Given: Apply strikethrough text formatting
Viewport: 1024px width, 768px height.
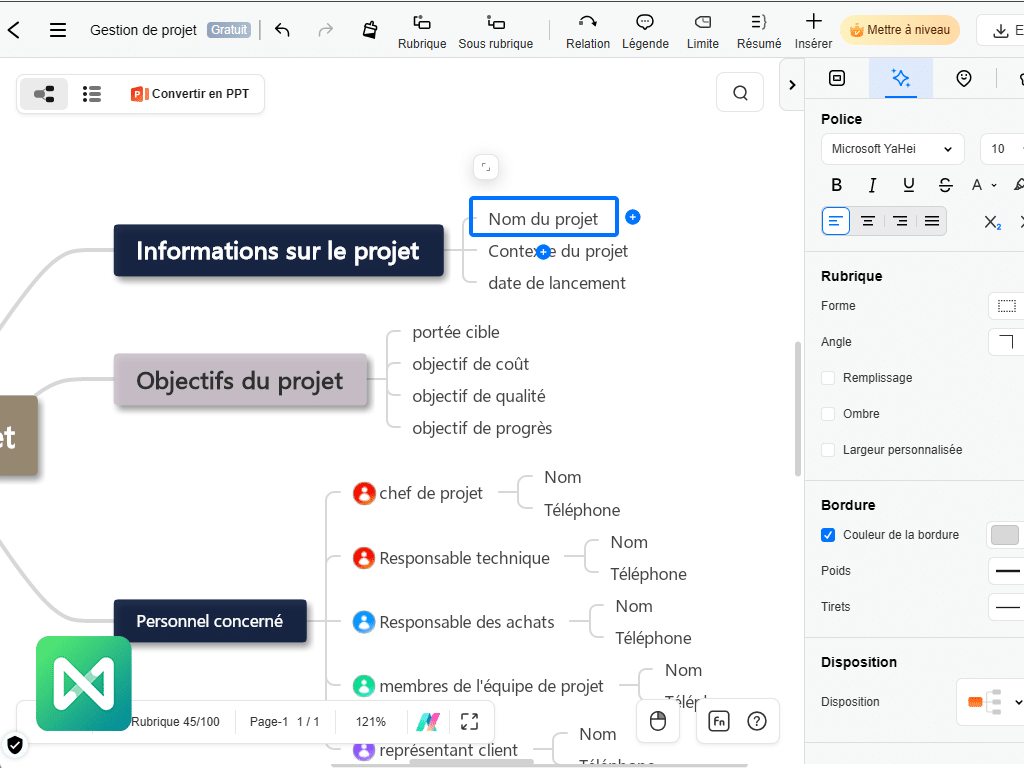Looking at the screenshot, I should [x=945, y=185].
